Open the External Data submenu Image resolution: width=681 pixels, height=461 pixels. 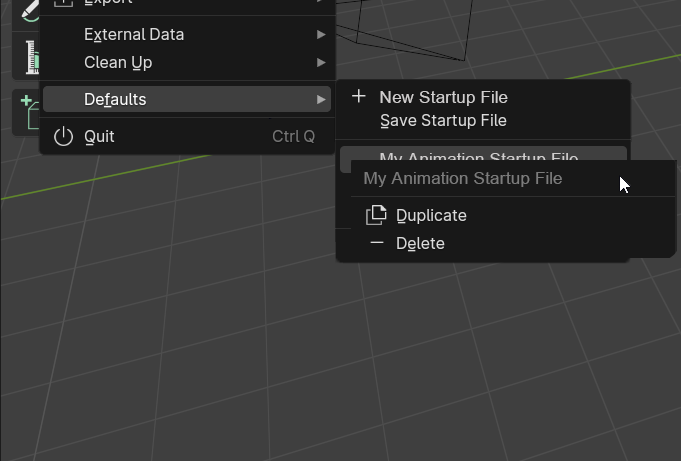tap(187, 34)
